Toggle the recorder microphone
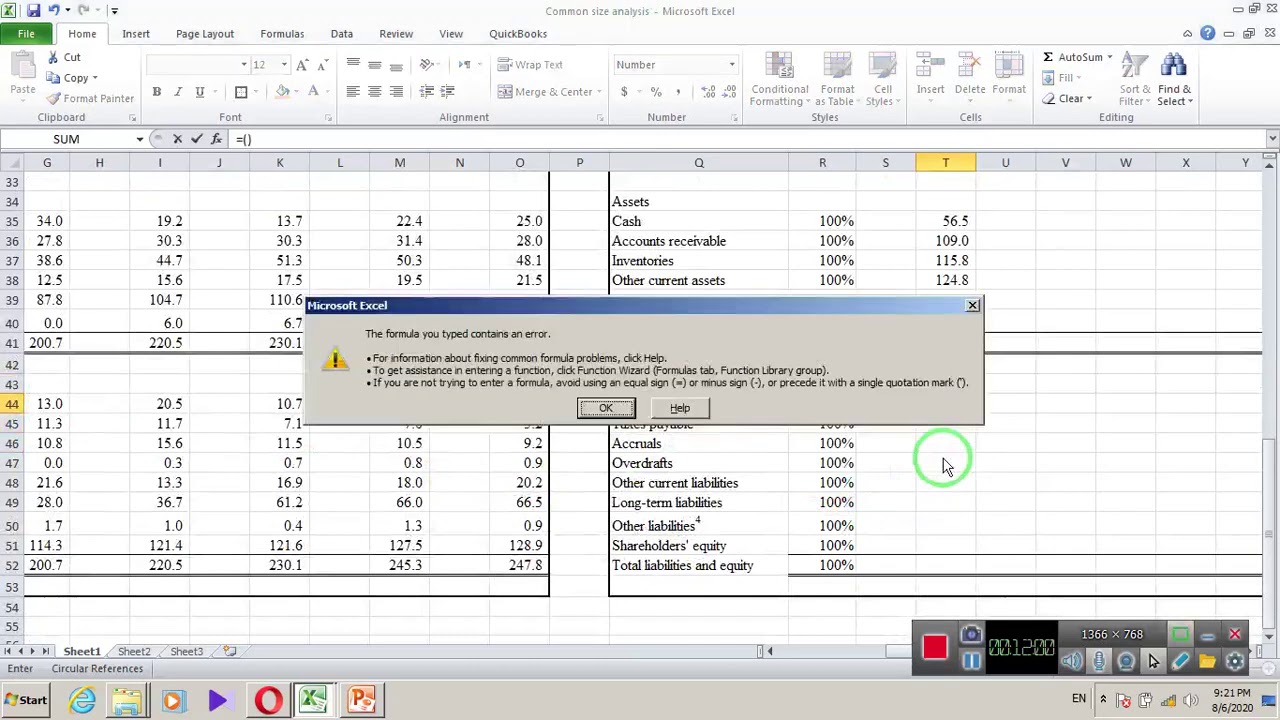This screenshot has width=1280, height=720. 1099,661
